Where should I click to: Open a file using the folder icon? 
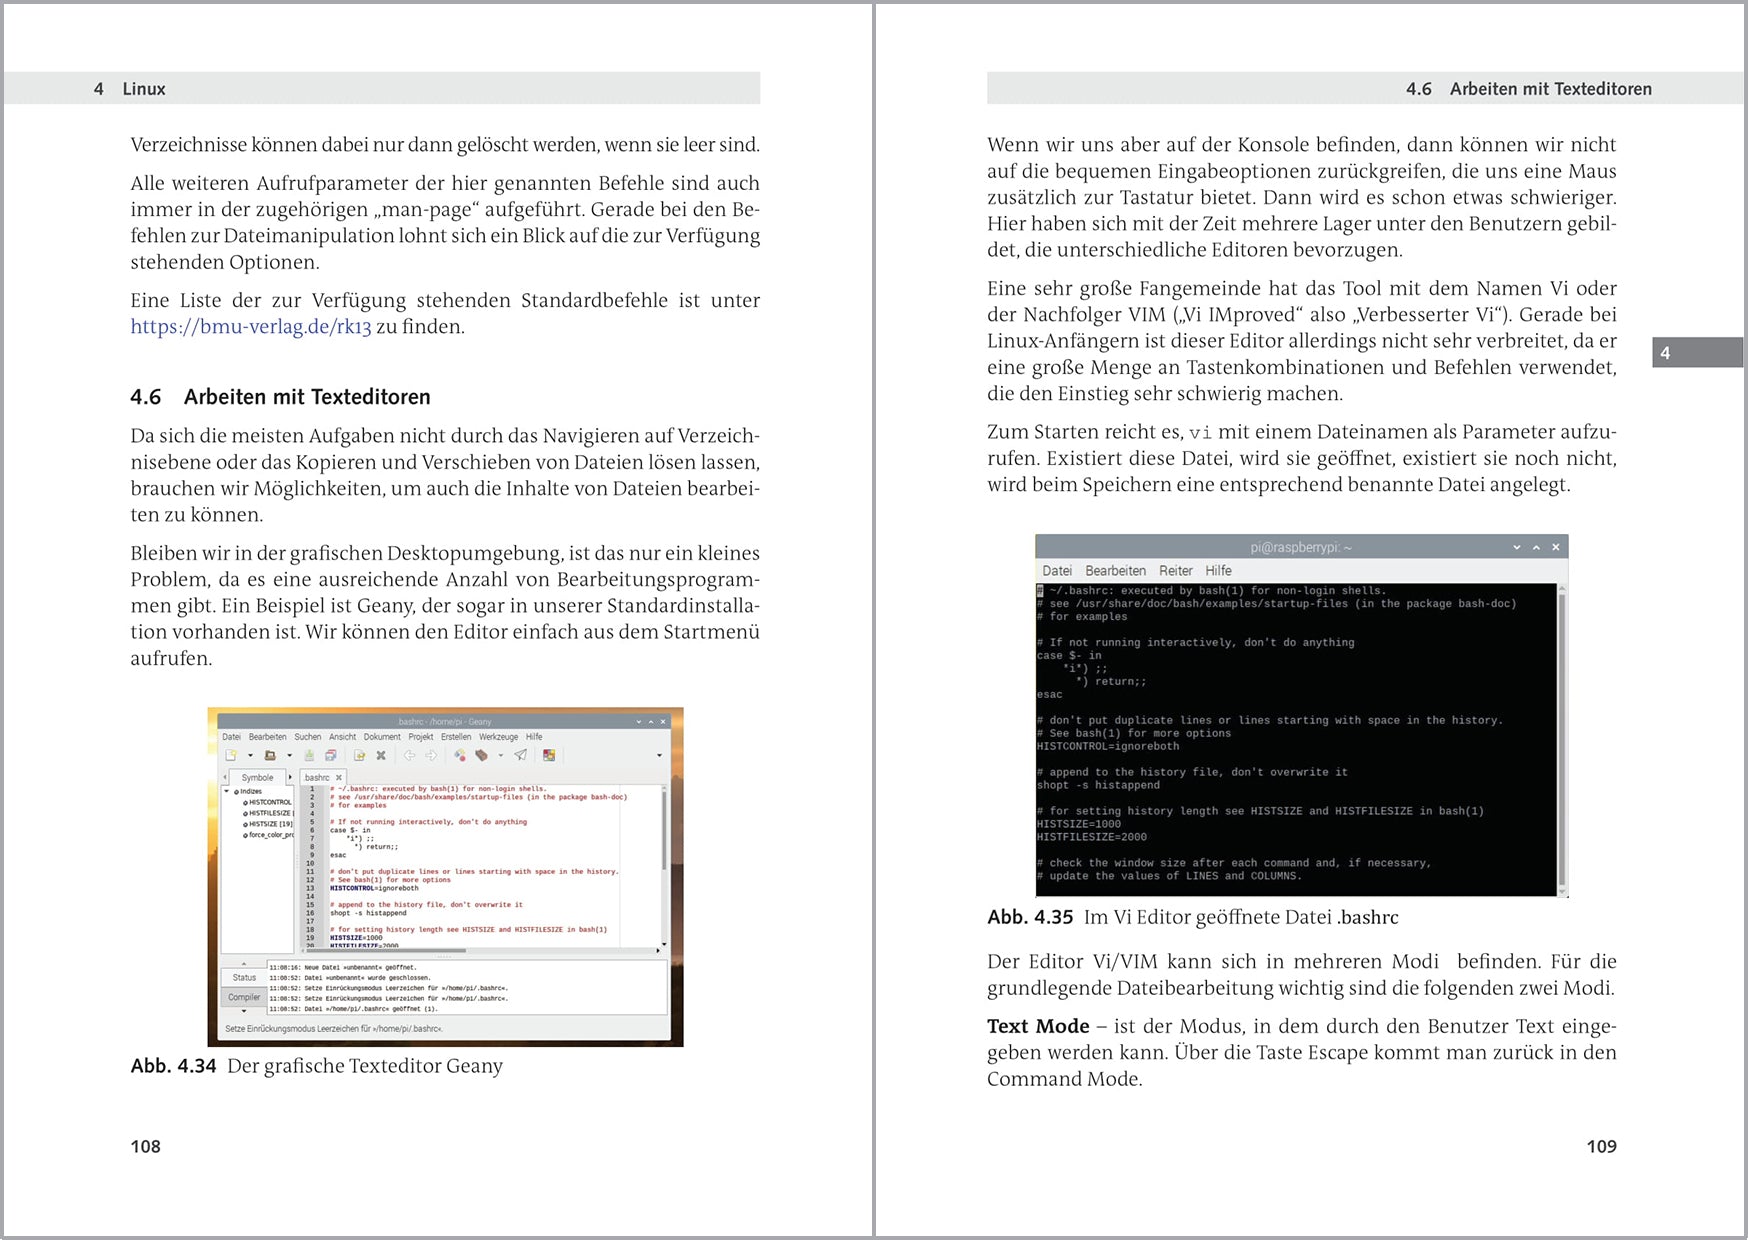[271, 755]
